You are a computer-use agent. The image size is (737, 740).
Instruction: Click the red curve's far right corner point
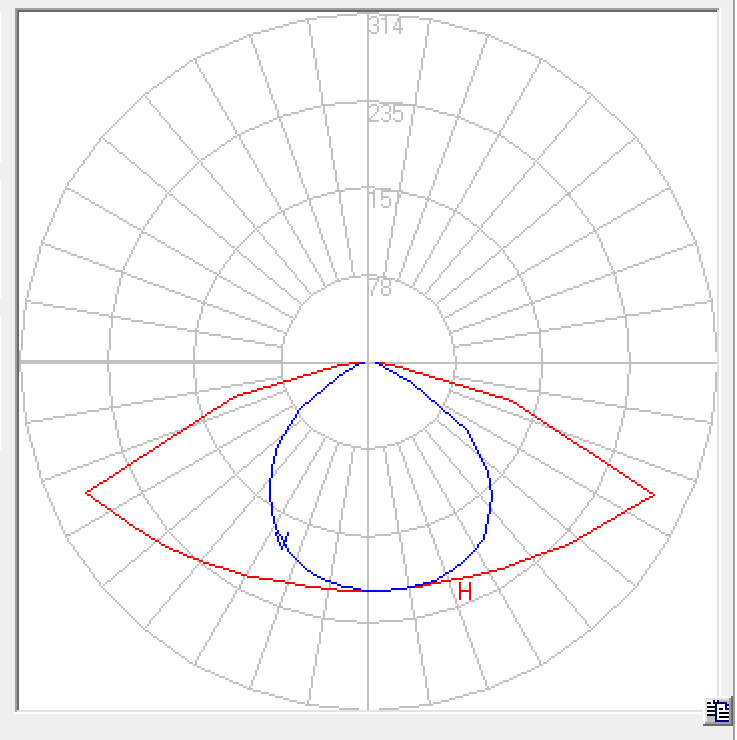pos(654,495)
